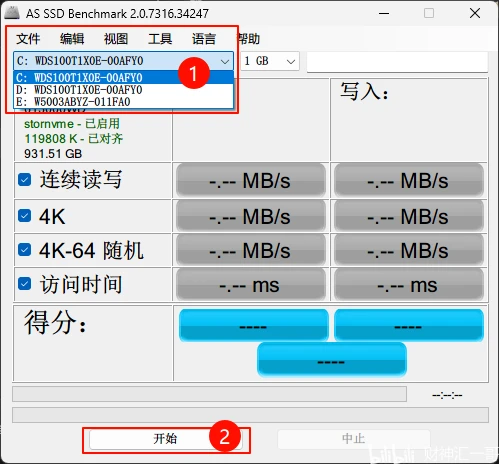499x464 pixels.
Task: Click the lower progress bar
Action: pos(250,415)
